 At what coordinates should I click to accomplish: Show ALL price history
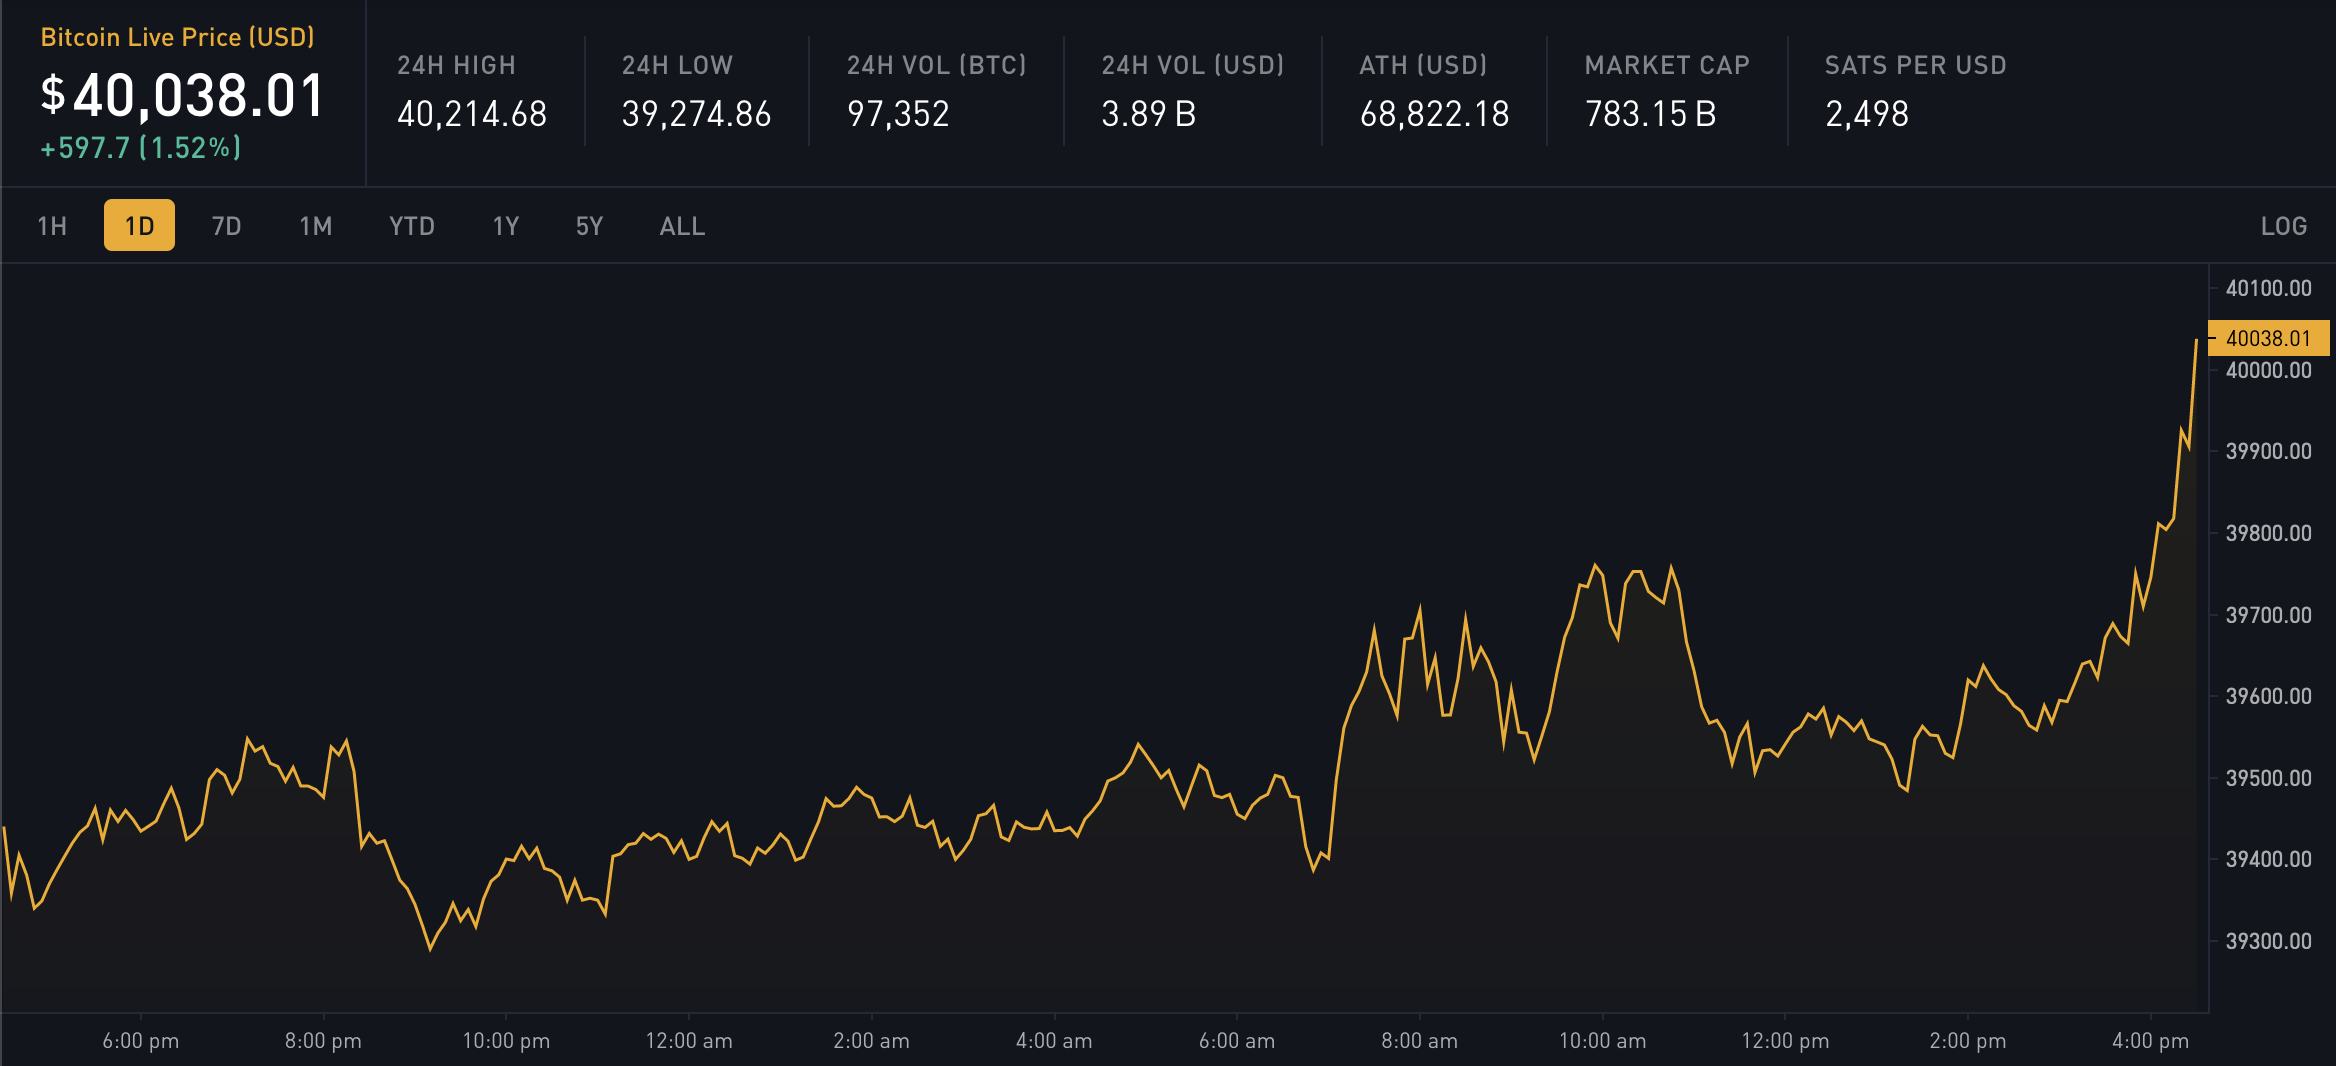(x=683, y=226)
